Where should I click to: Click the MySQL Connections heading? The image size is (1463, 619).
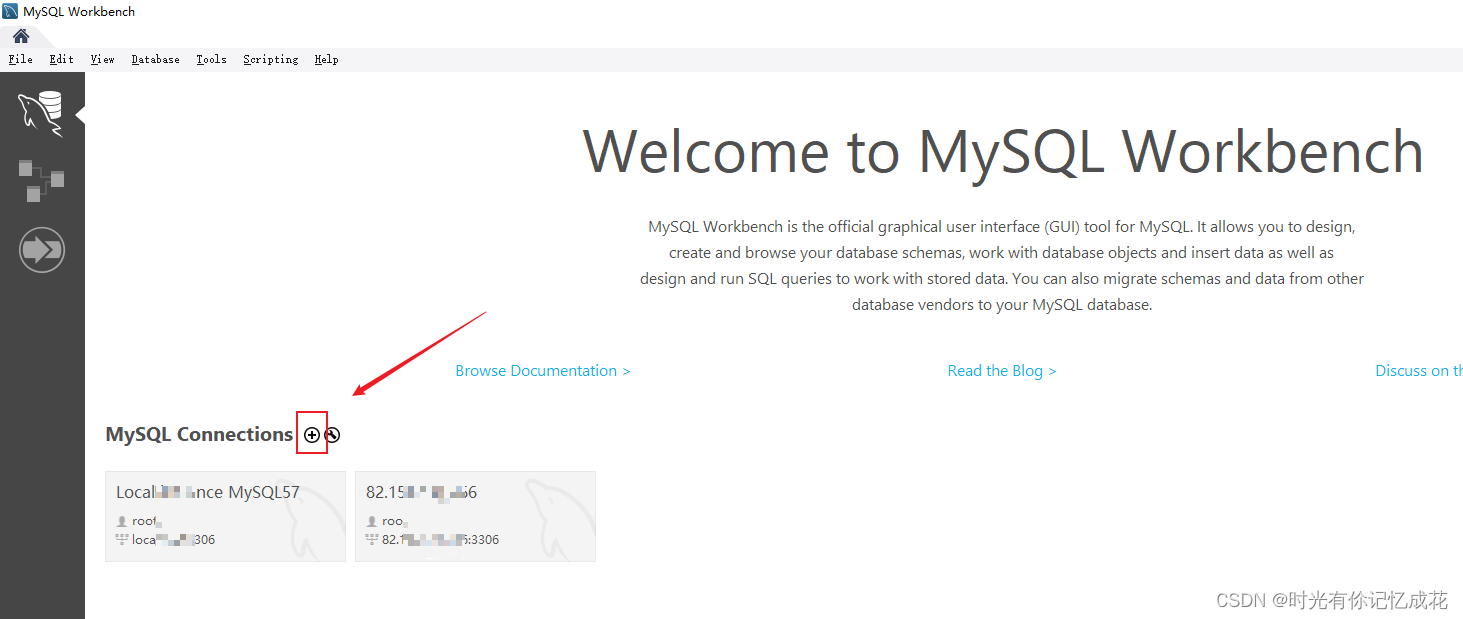coord(199,434)
